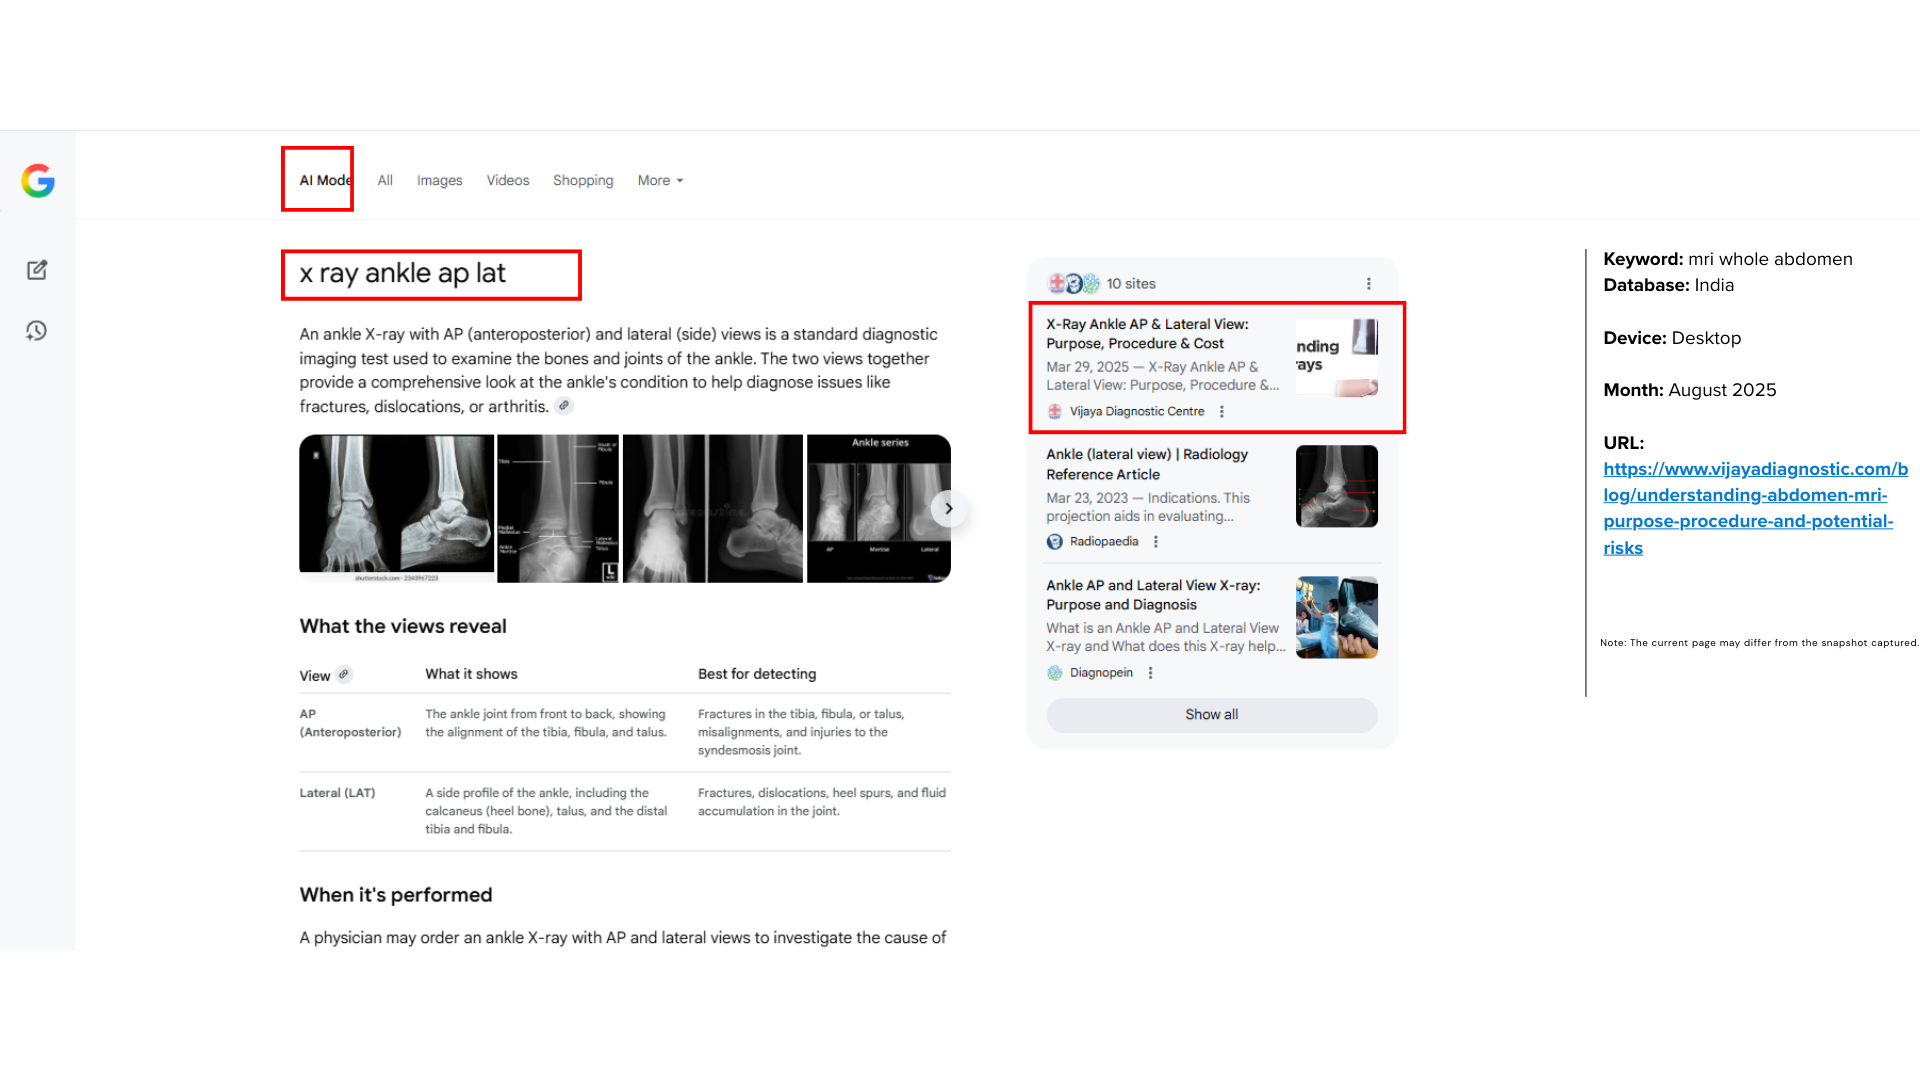Viewport: 1920px width, 1080px height.
Task: Open the three-dot menu for Vijaya Diagnostic Centre
Action: click(1221, 412)
